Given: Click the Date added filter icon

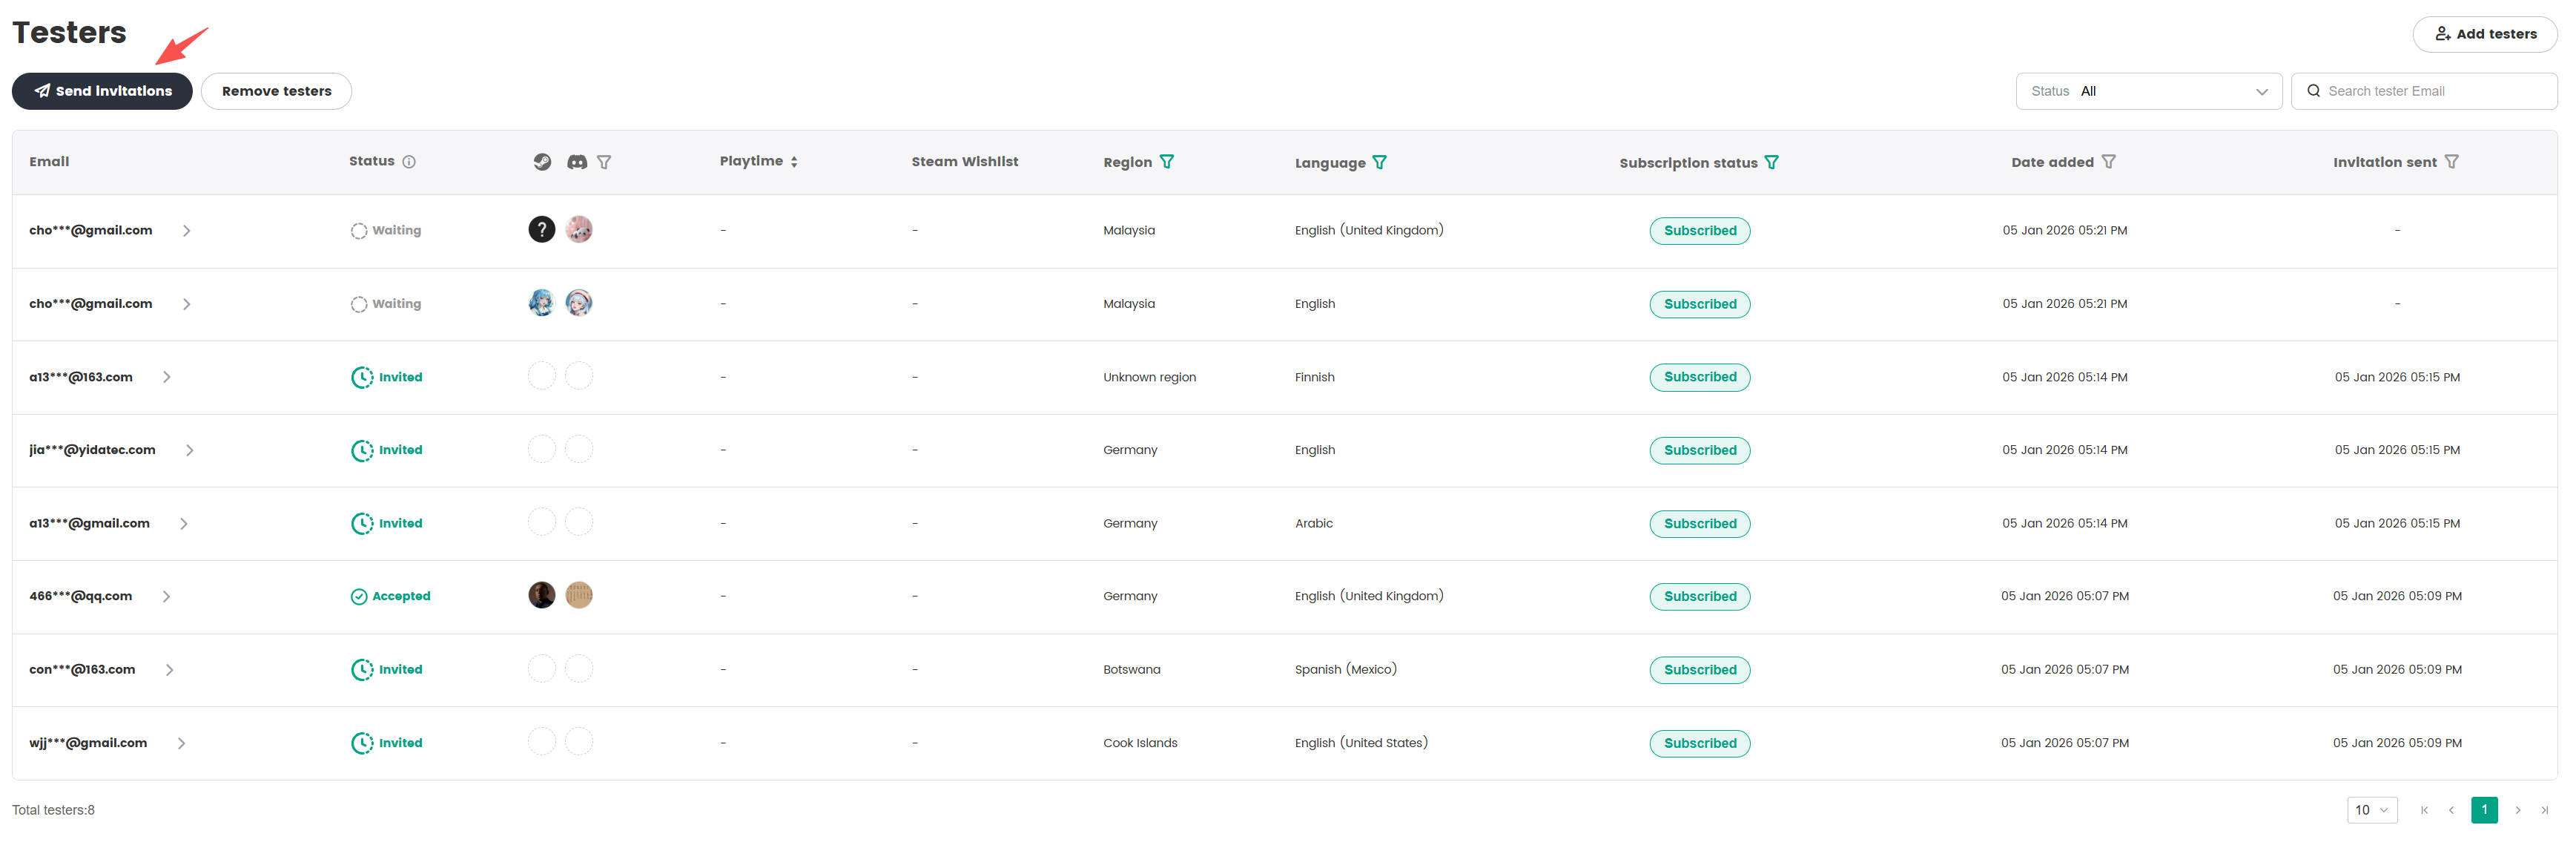Looking at the screenshot, I should (2108, 162).
